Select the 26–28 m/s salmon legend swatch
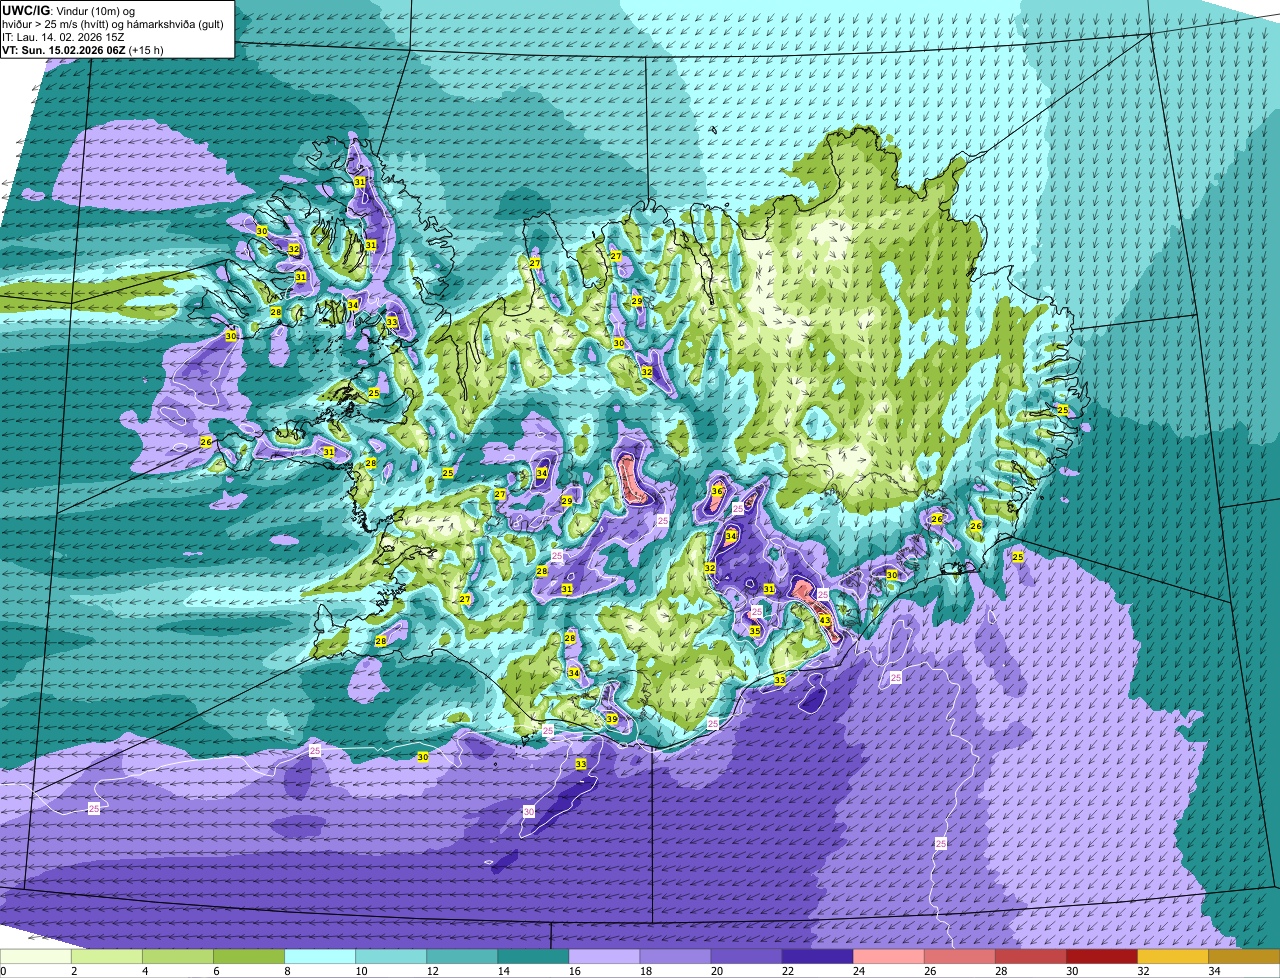The image size is (1280, 978). point(959,957)
